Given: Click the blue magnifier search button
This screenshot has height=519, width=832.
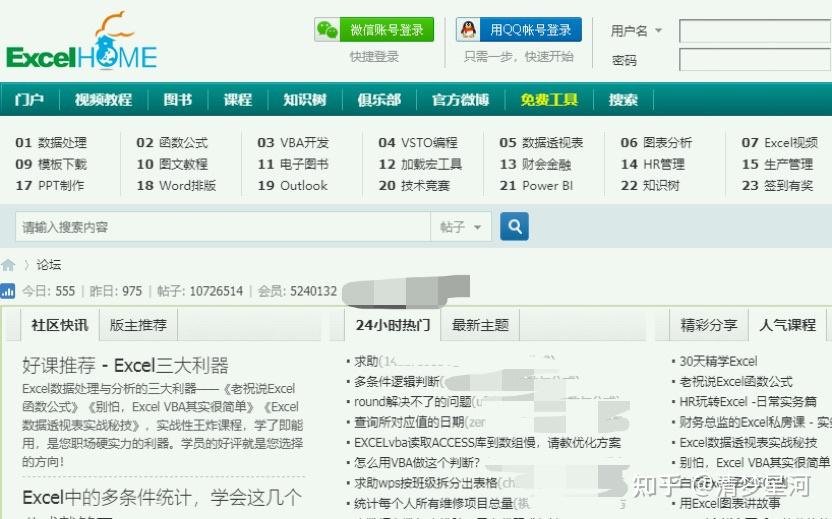Looking at the screenshot, I should pyautogui.click(x=514, y=227).
